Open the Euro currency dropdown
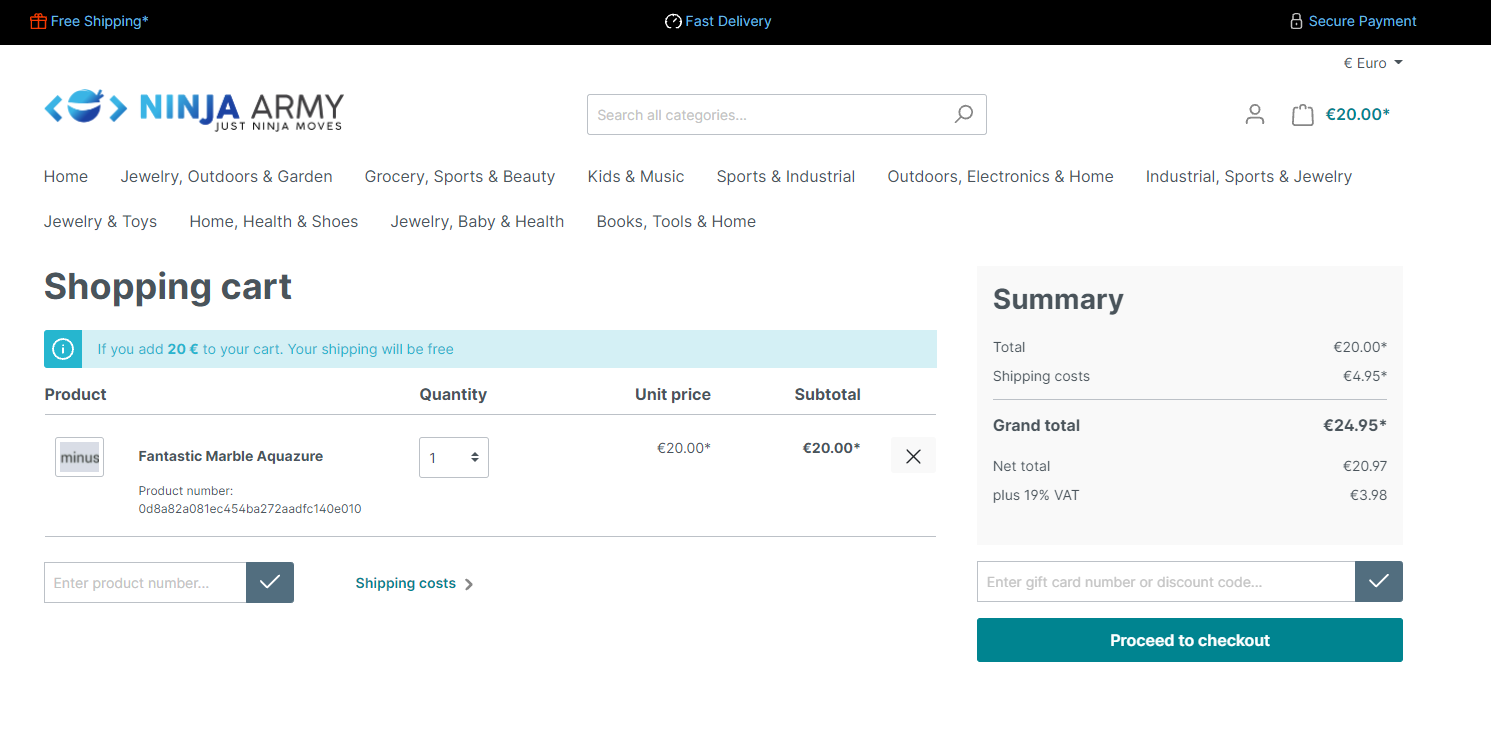Image resolution: width=1491 pixels, height=737 pixels. [x=1373, y=63]
